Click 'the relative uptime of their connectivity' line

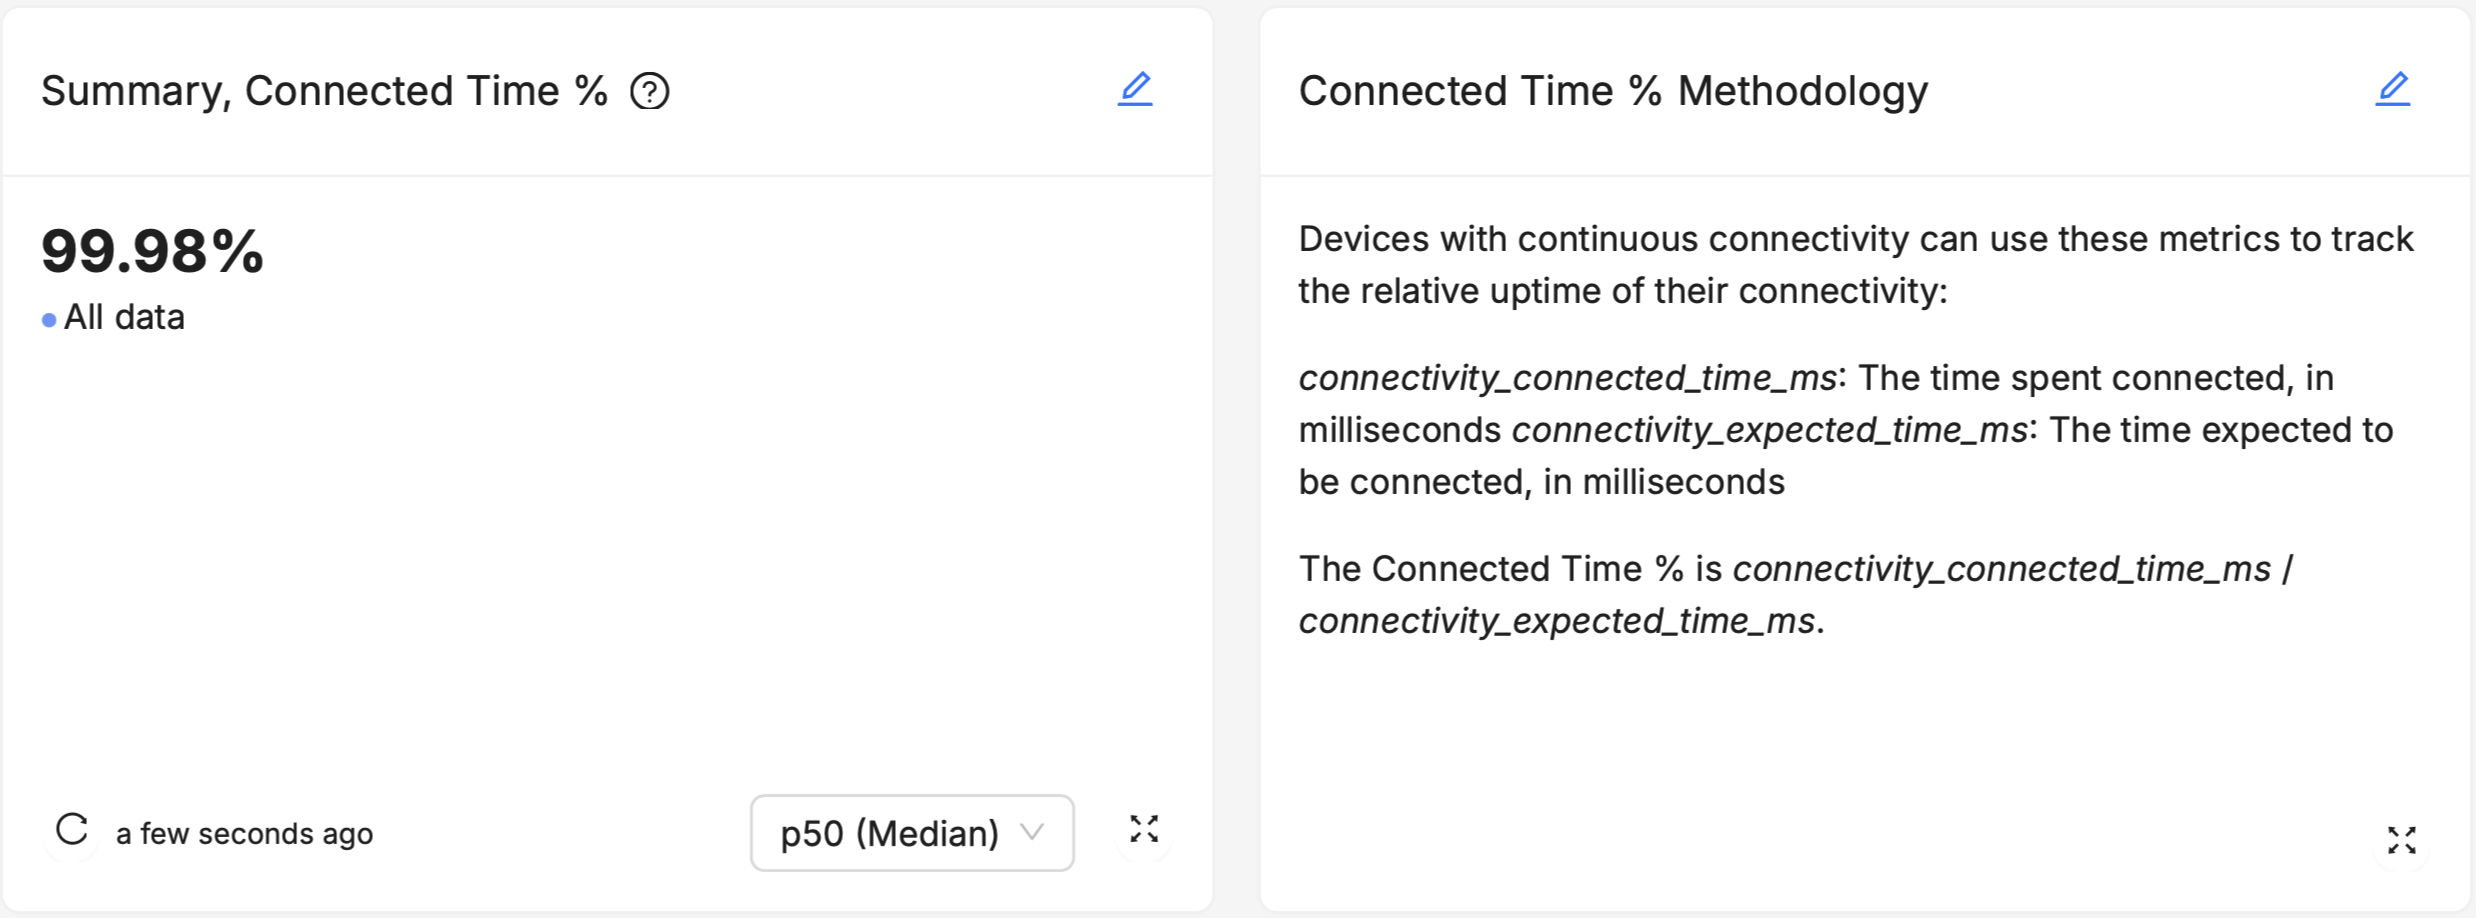pyautogui.click(x=1622, y=292)
